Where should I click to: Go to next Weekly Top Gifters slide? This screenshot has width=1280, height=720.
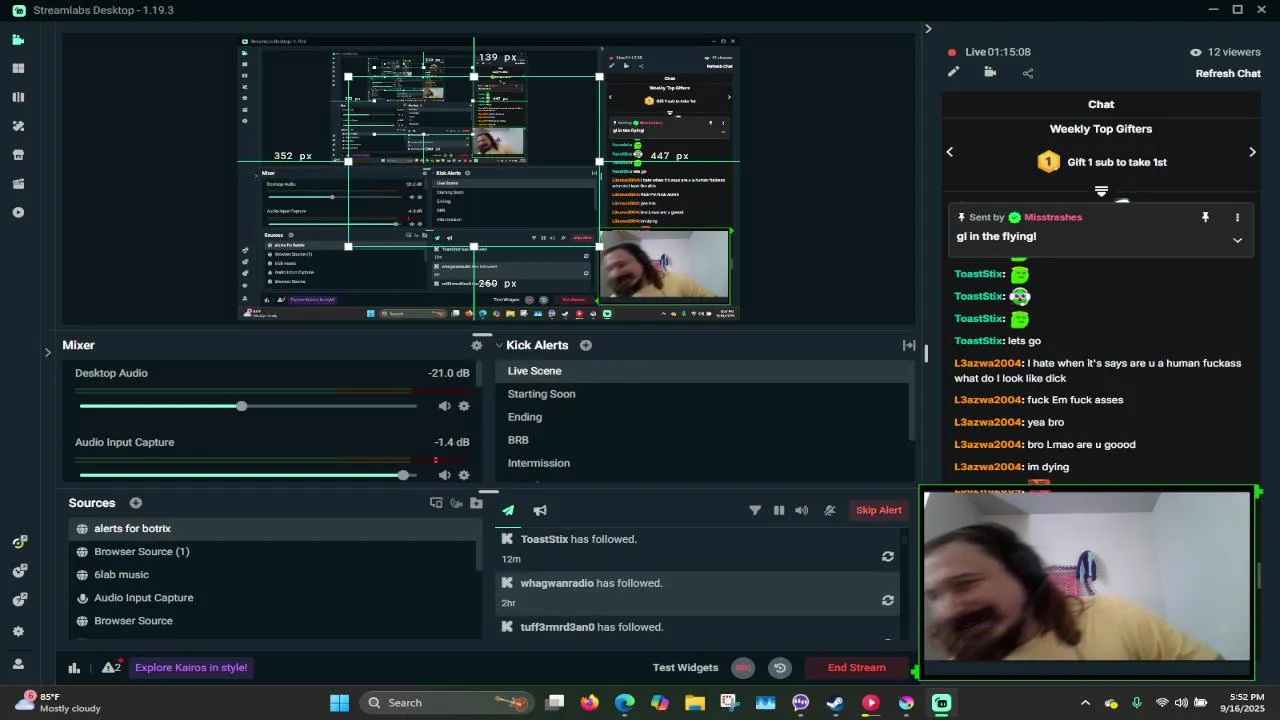coord(1252,152)
